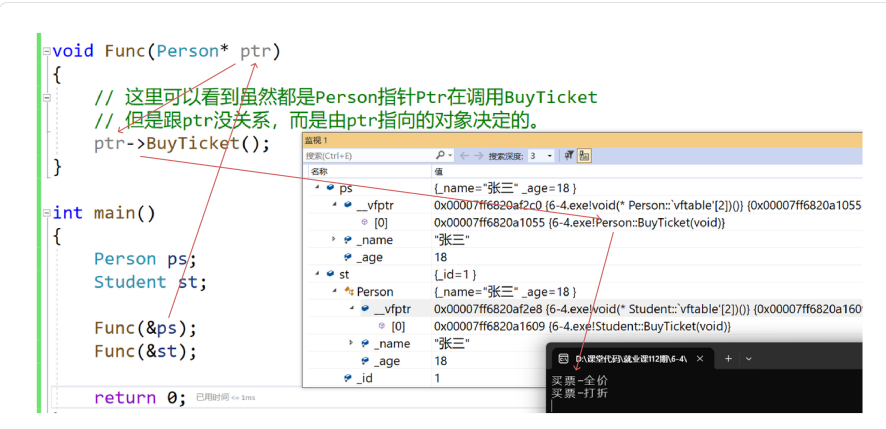Click the int main() signature line
This screenshot has height=429, width=886.
[103, 213]
